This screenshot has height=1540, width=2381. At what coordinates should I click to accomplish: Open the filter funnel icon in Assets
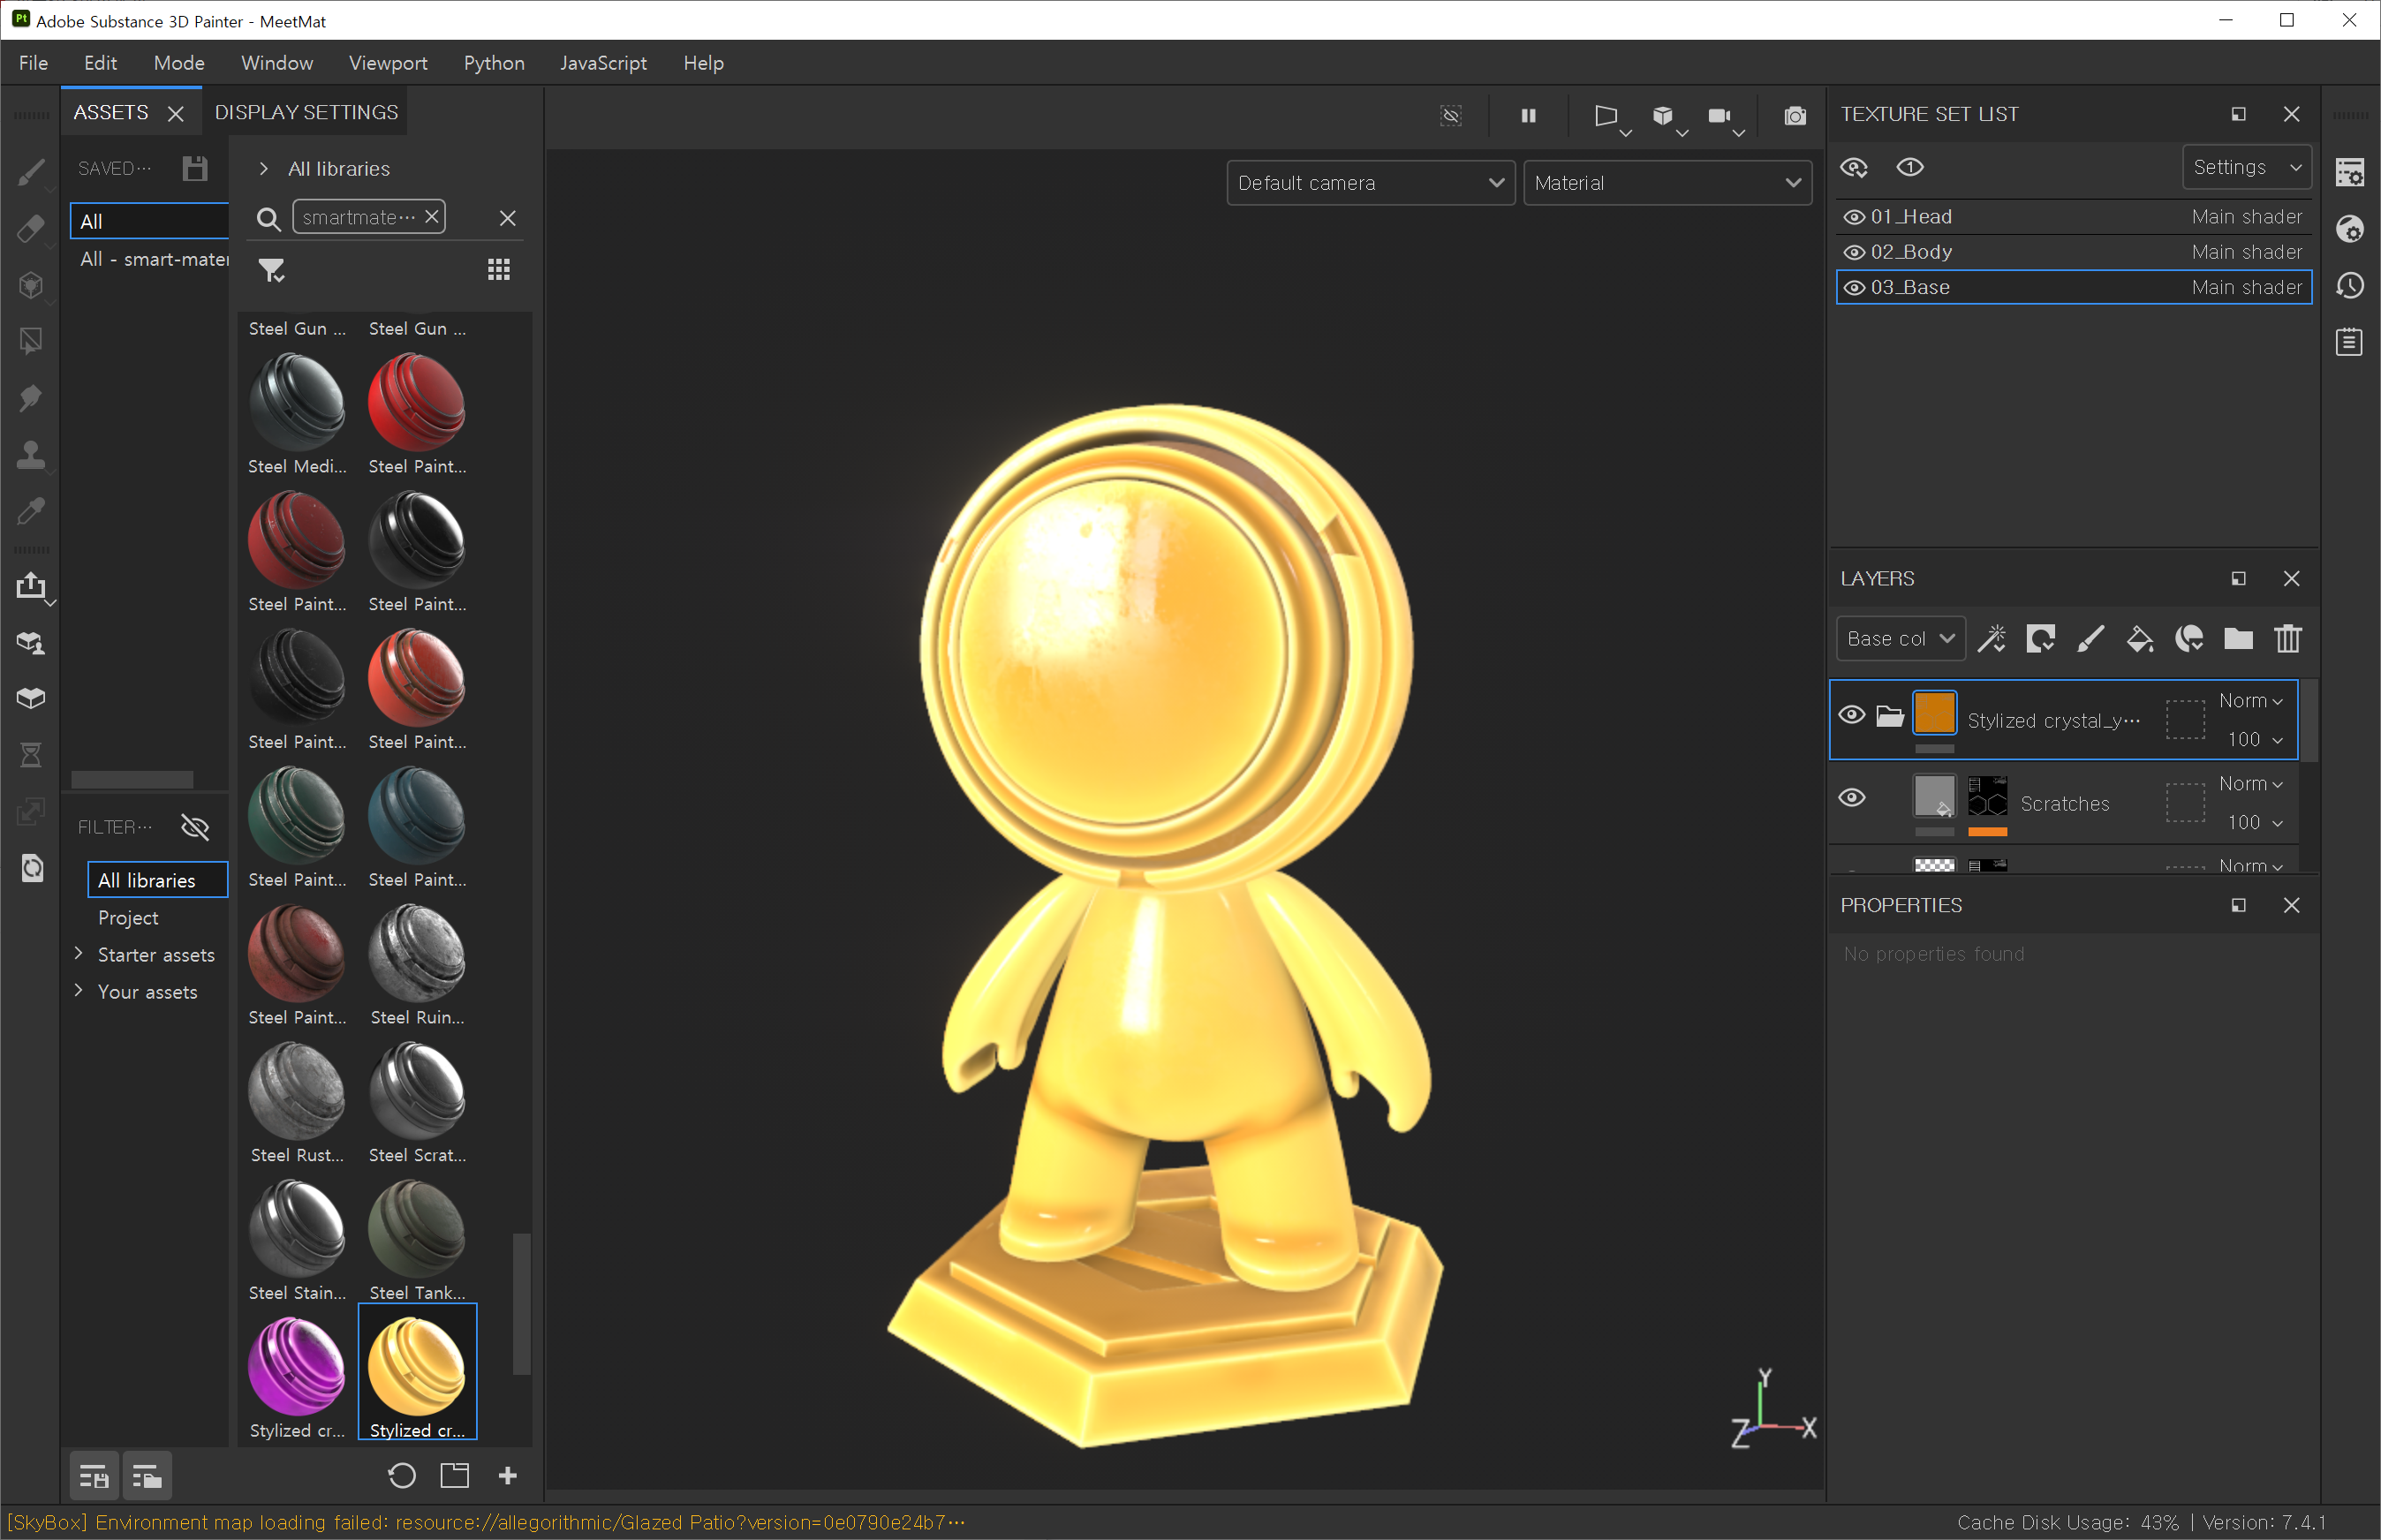(x=272, y=270)
